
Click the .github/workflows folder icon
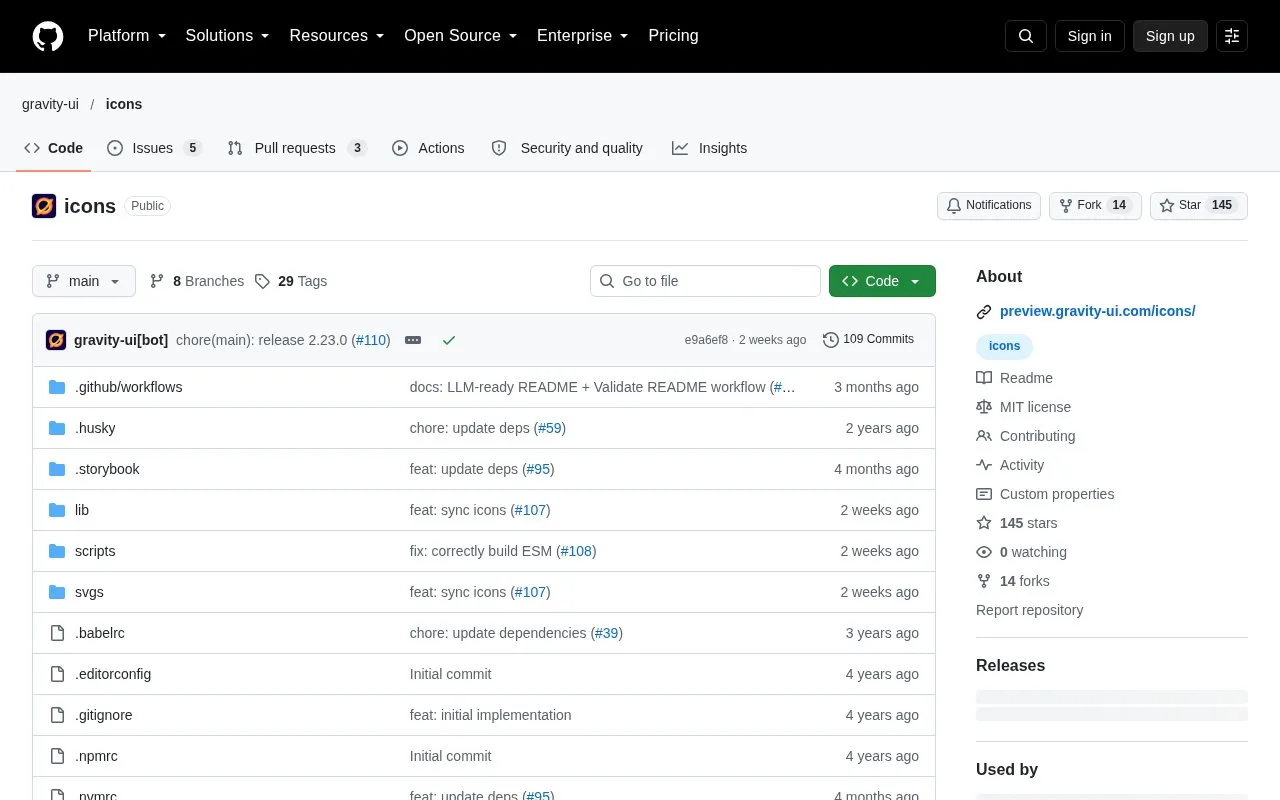click(x=57, y=387)
